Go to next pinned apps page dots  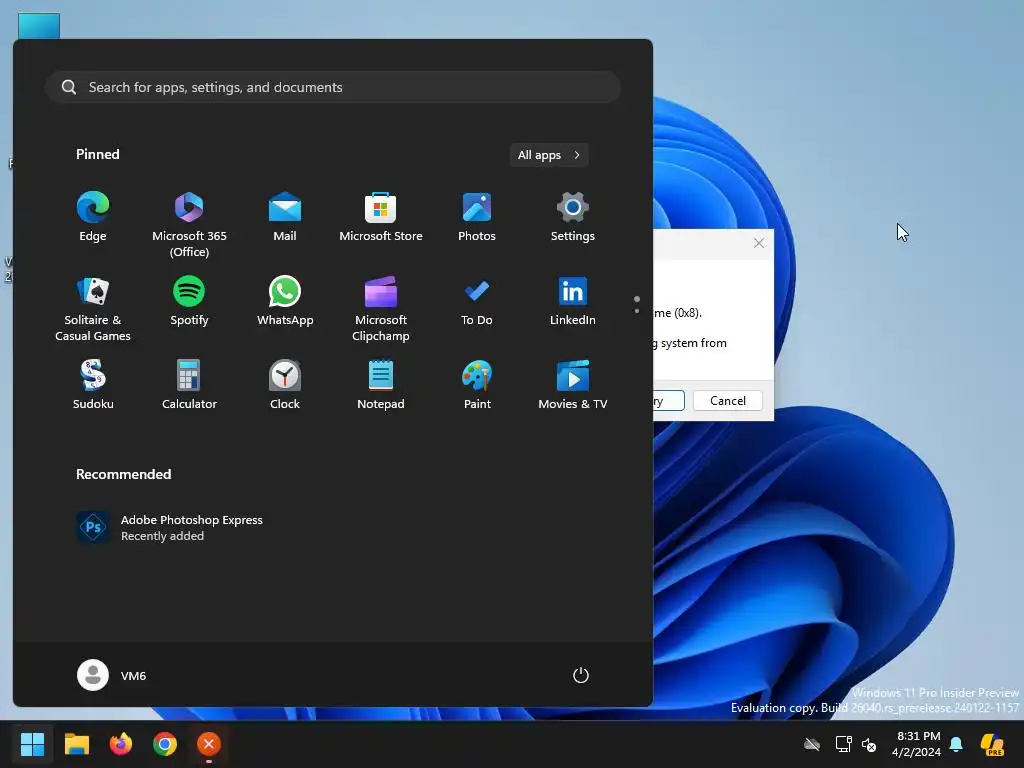(637, 304)
